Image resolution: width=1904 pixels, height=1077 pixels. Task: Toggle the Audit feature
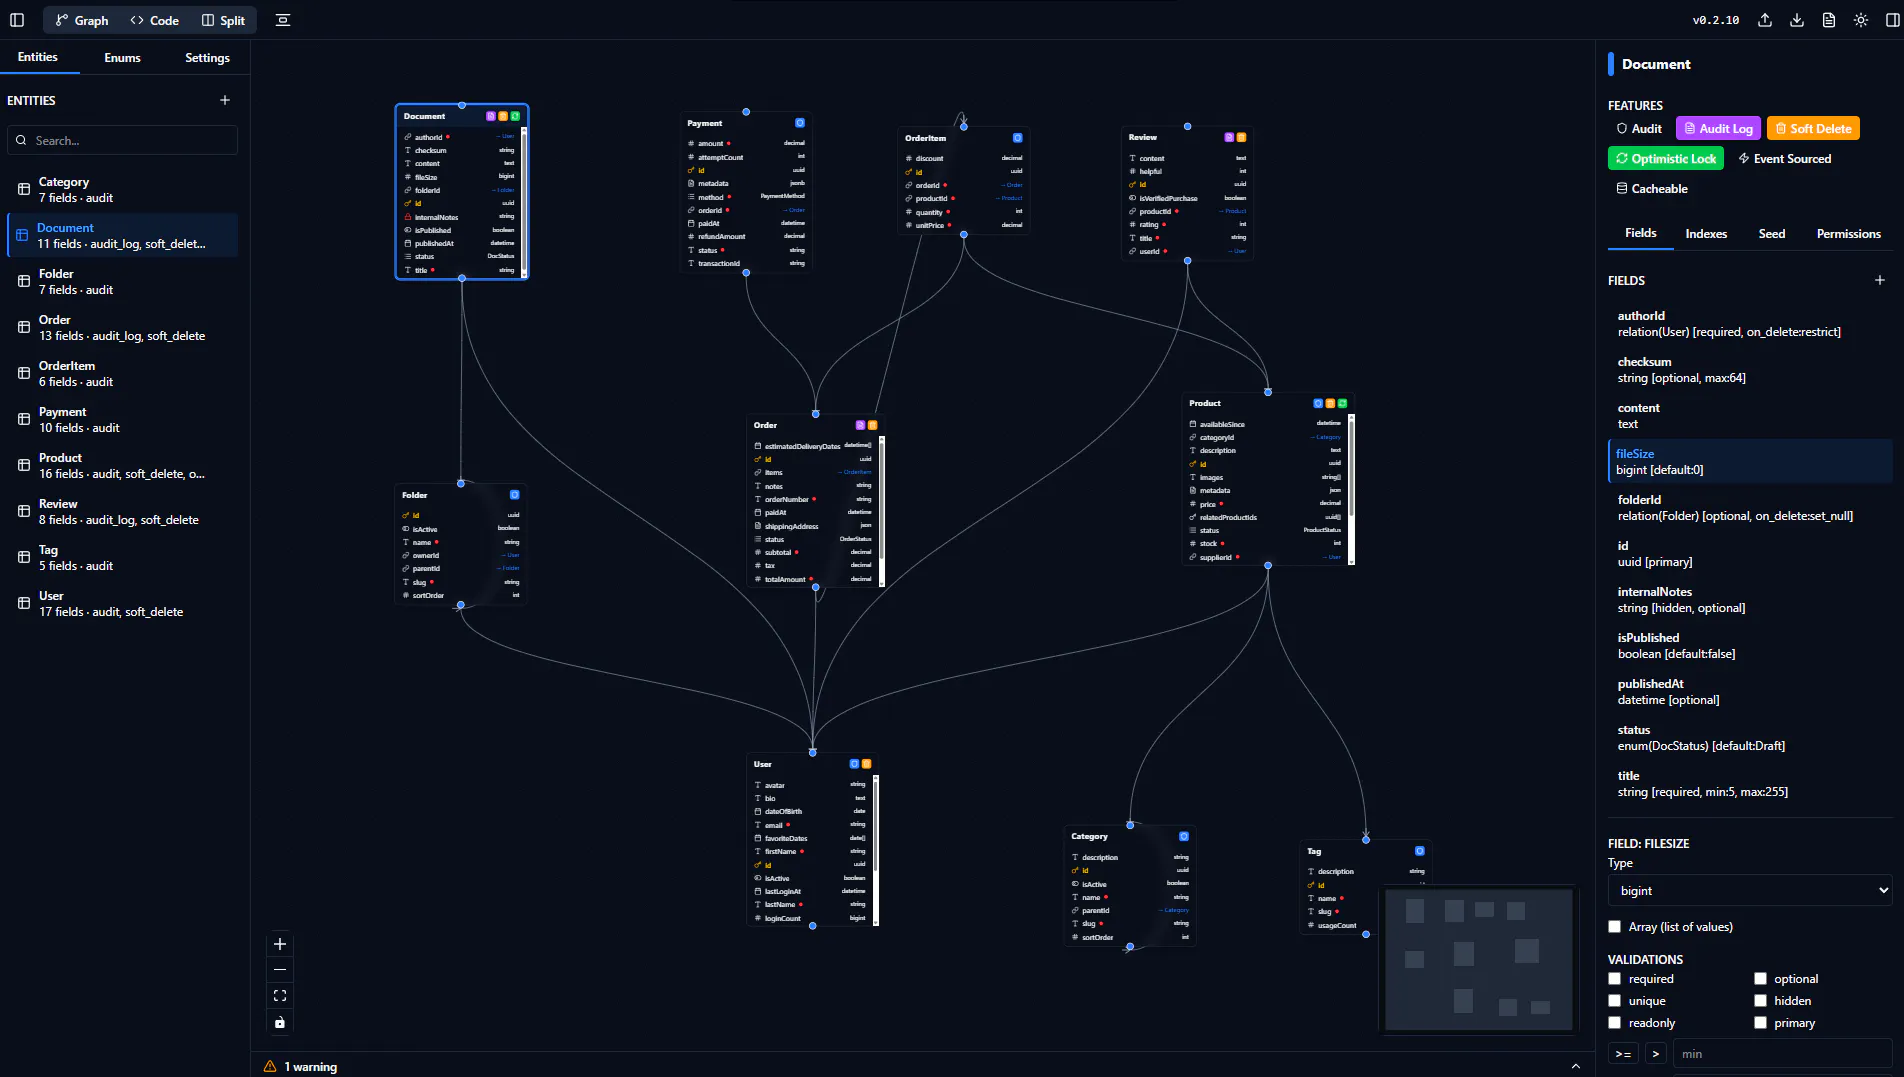click(x=1640, y=129)
